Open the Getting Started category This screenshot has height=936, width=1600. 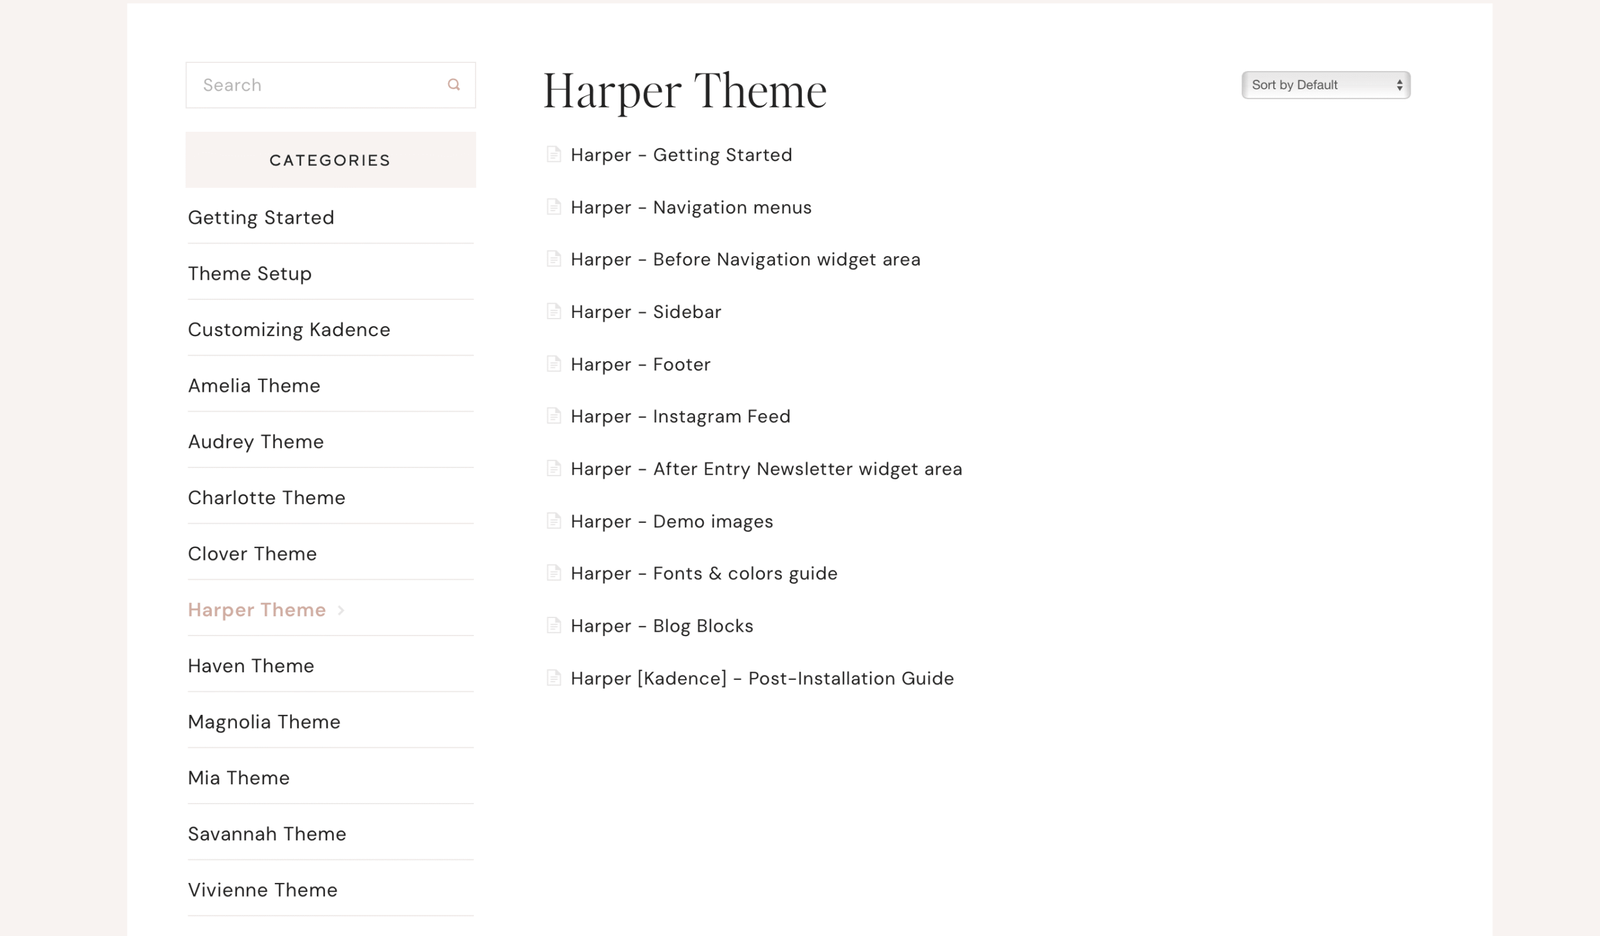click(x=261, y=218)
